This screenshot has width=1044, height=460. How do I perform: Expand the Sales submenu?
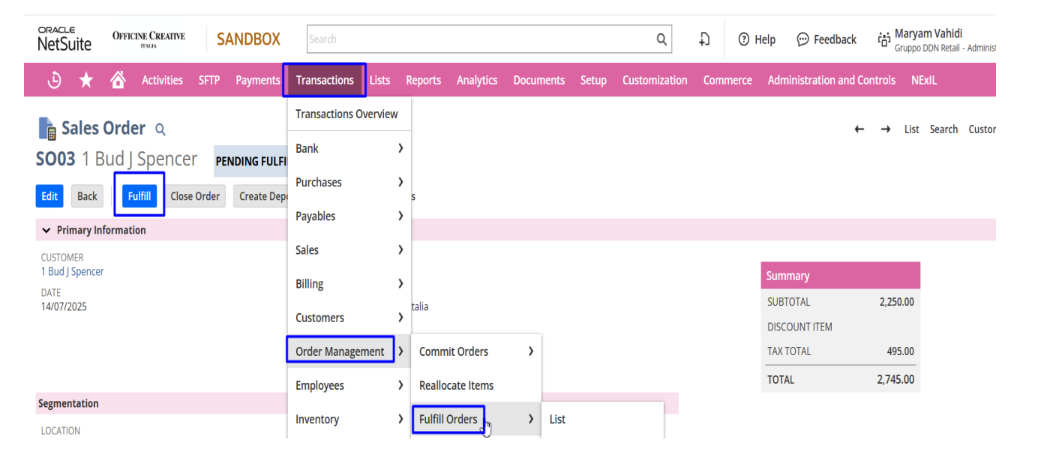click(400, 250)
